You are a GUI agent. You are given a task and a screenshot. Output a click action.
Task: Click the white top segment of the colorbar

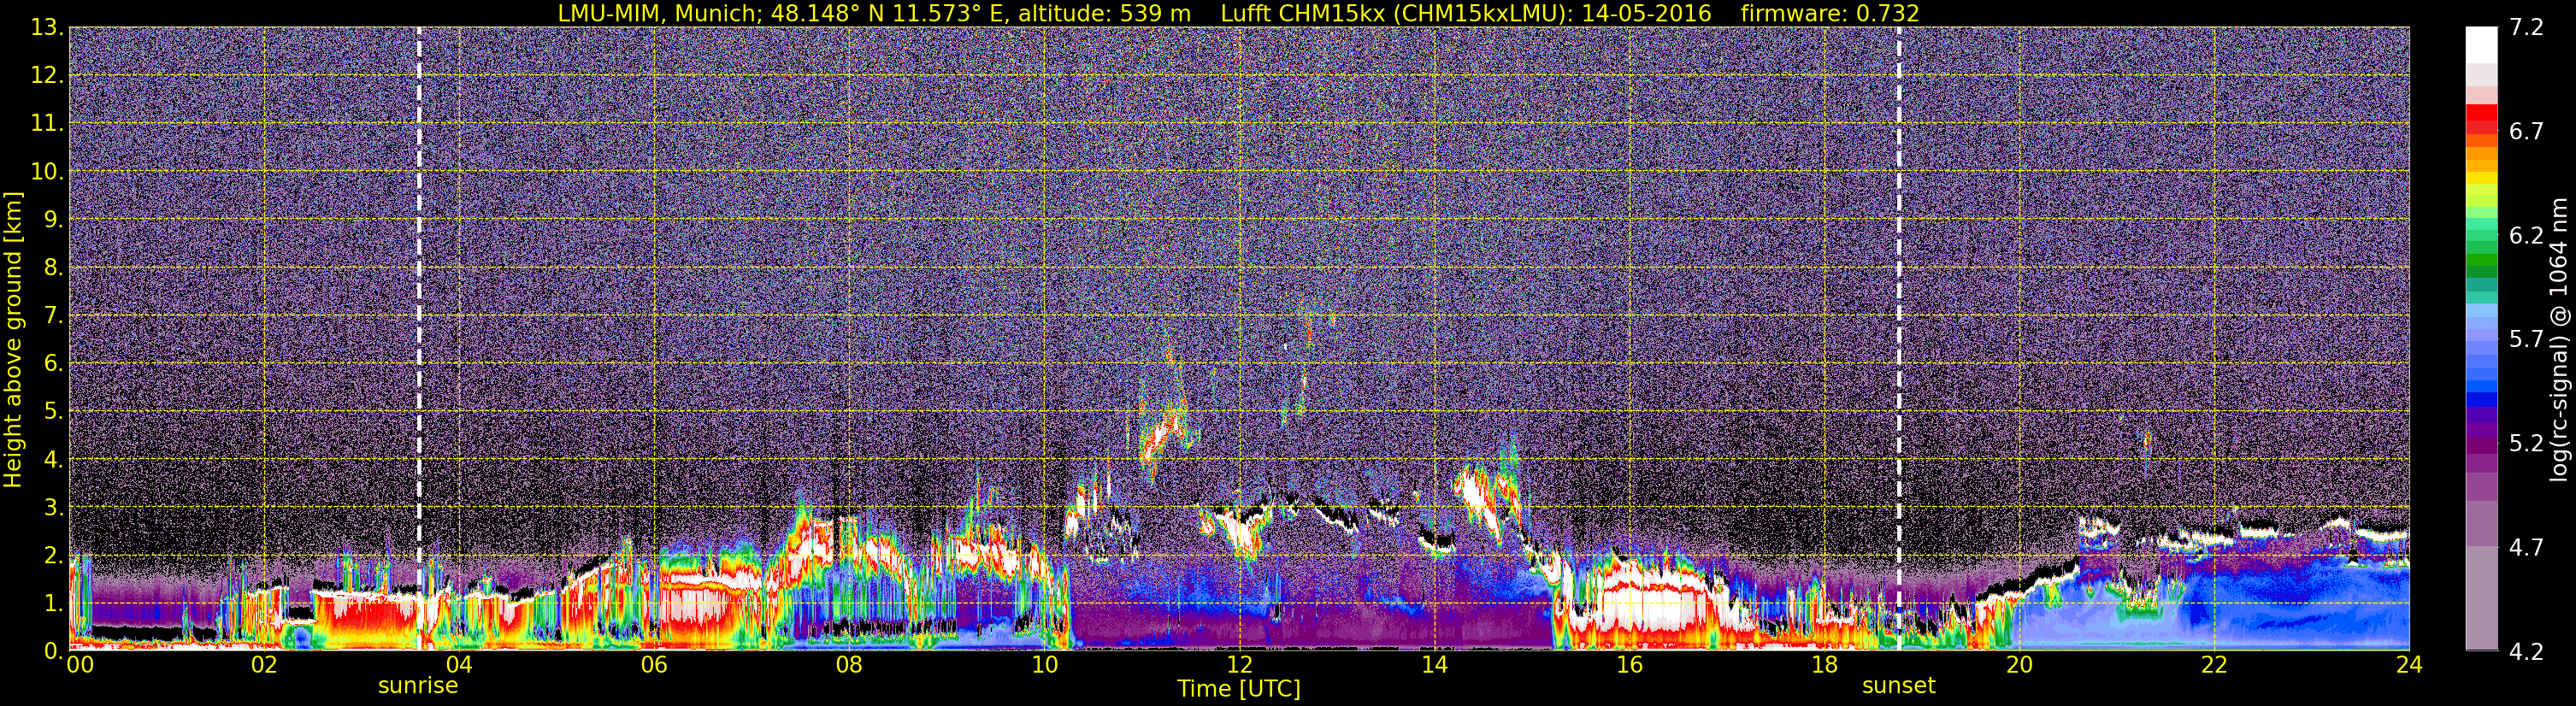pyautogui.click(x=2481, y=45)
